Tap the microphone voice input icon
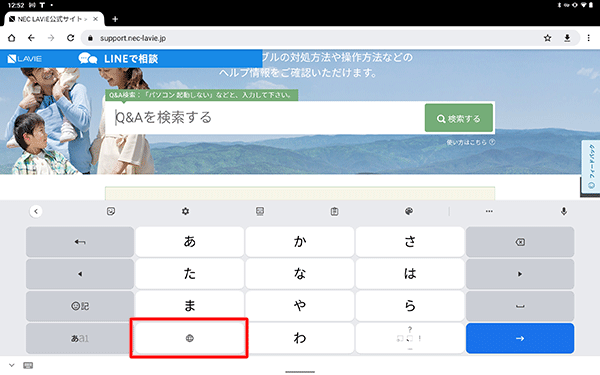The width and height of the screenshot is (600, 375). click(564, 211)
